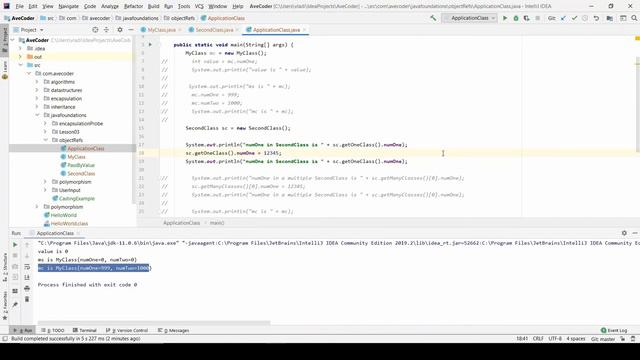This screenshot has width=640, height=360.
Task: Open Project panel settings gear
Action: pos(120,30)
